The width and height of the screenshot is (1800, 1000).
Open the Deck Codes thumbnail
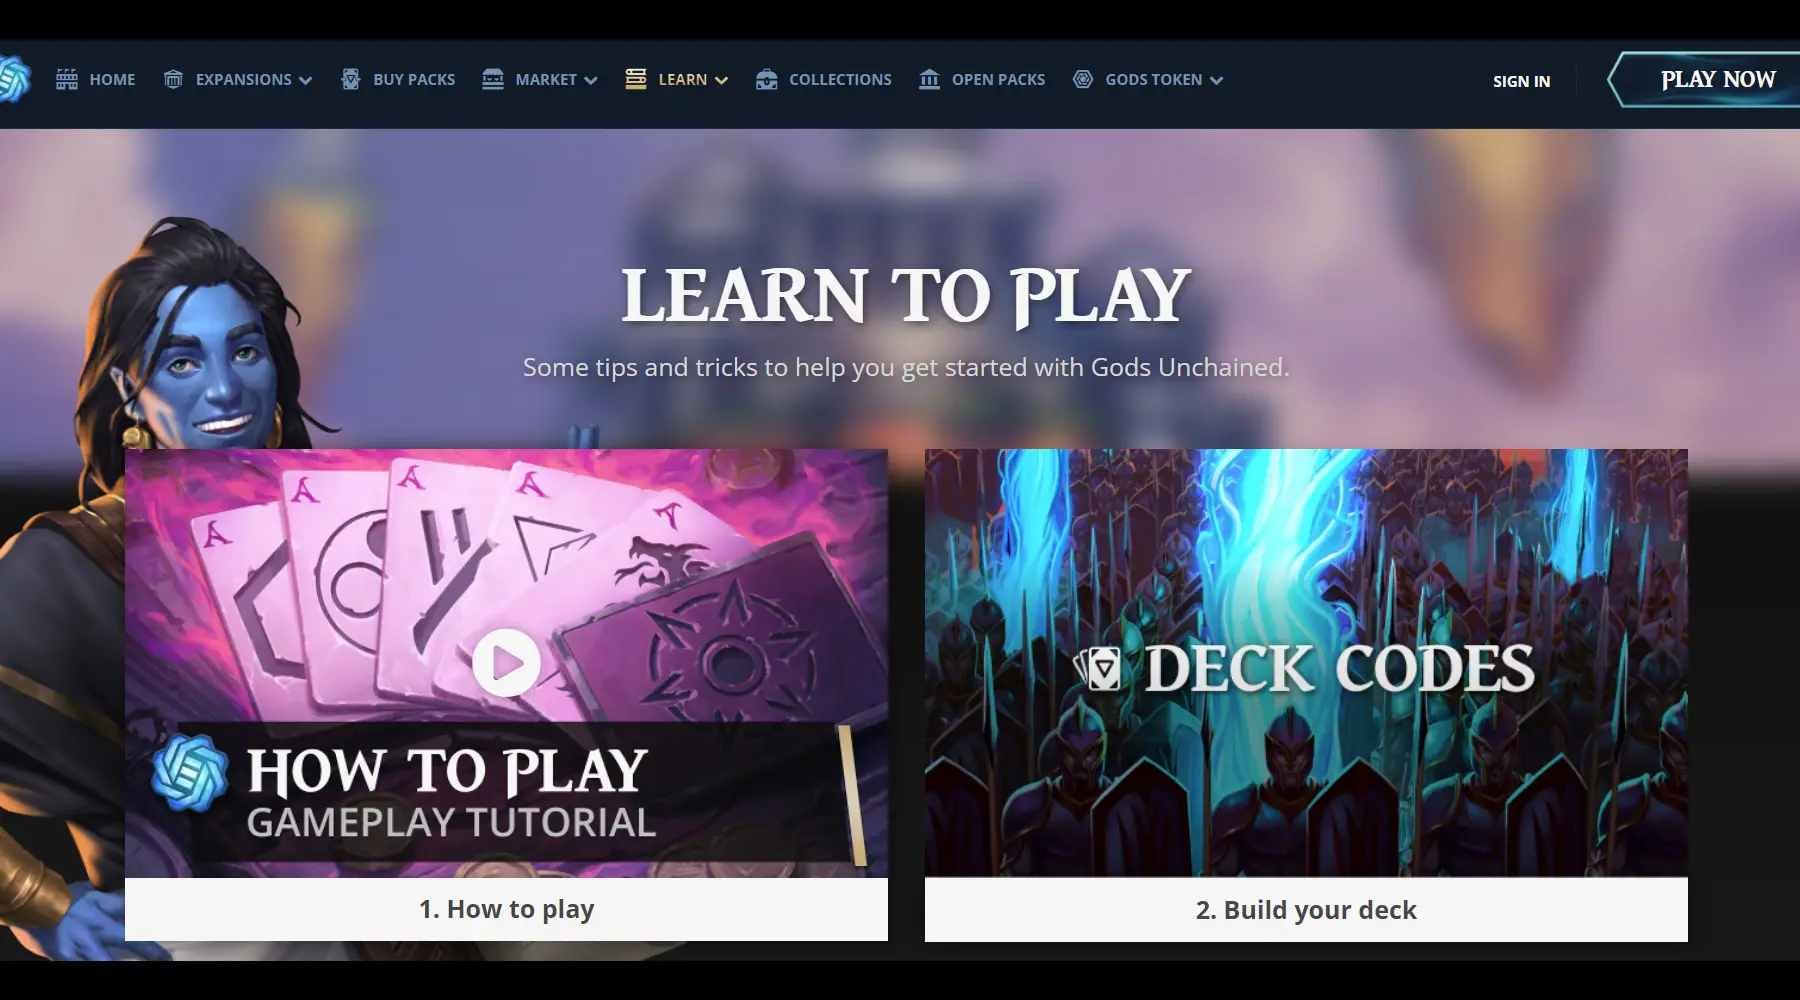(x=1306, y=663)
